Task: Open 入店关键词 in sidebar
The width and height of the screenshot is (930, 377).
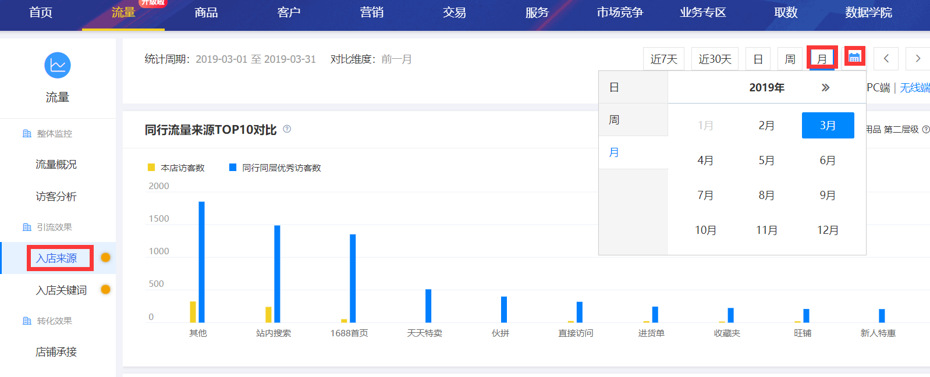Action: tap(61, 290)
